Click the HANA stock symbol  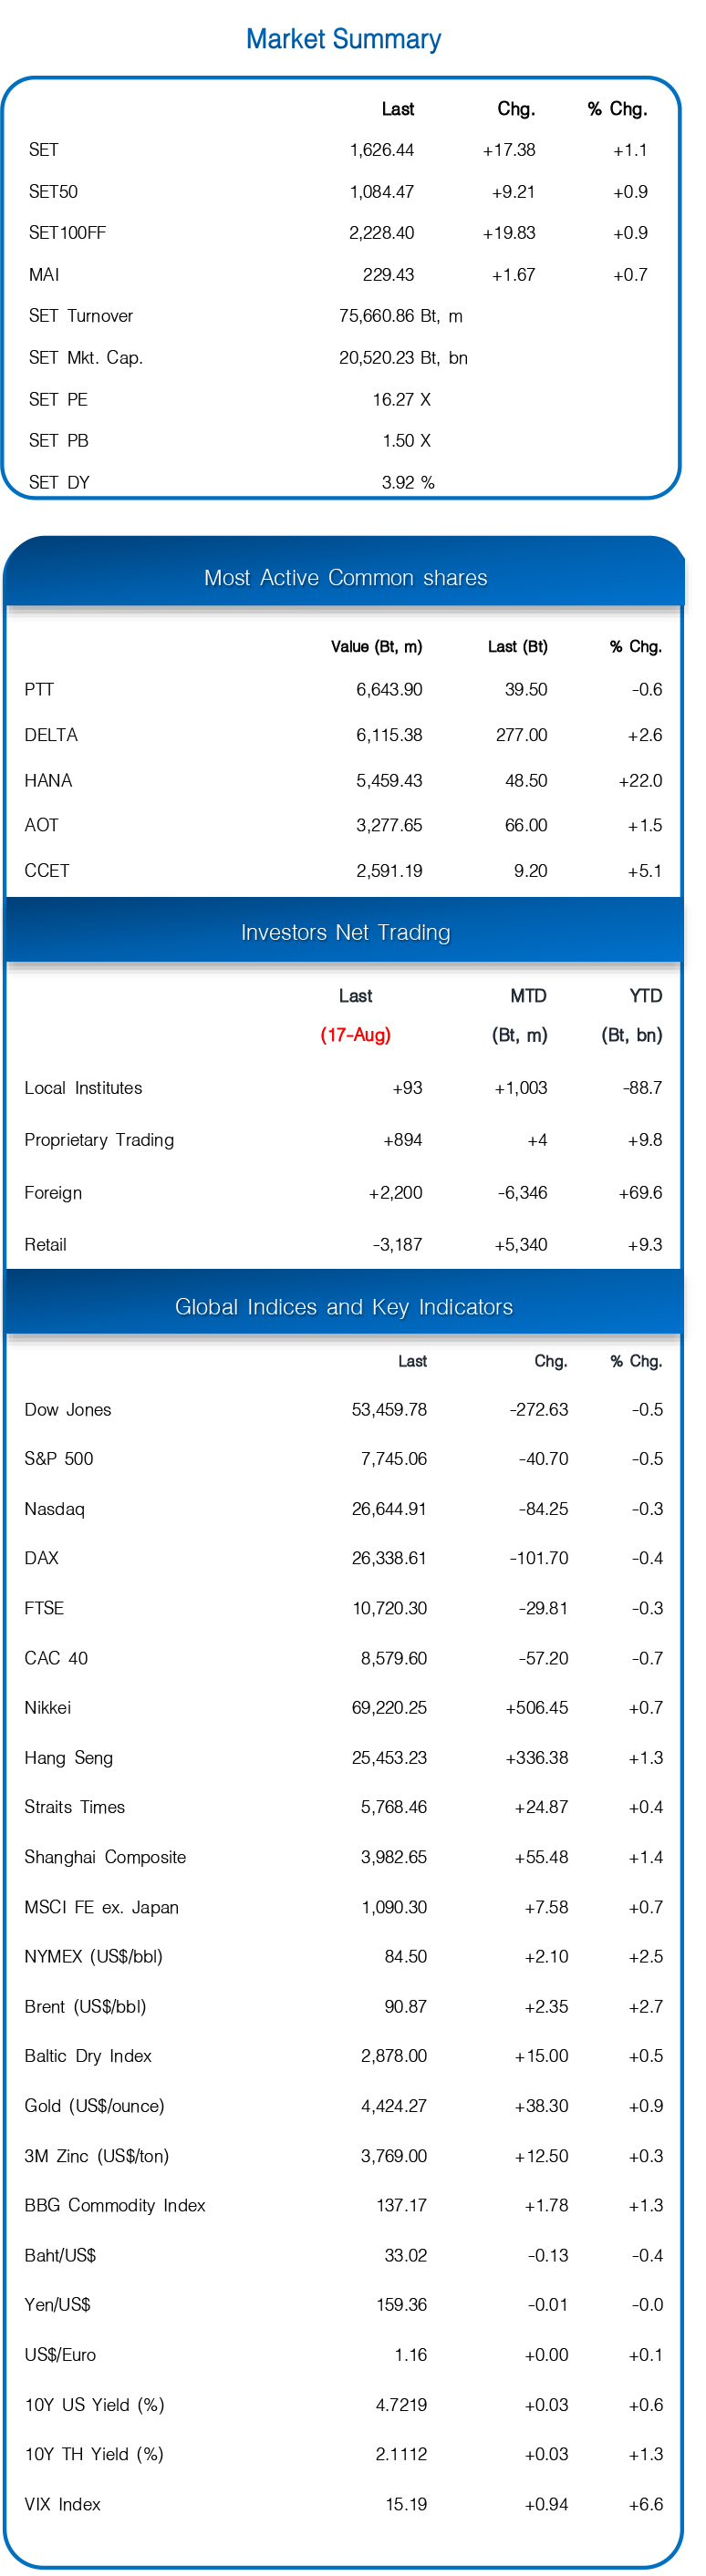click(48, 781)
